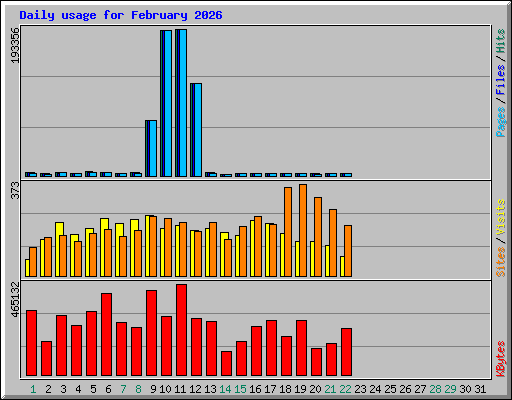Click the red KBytes bar for day 22
Viewport: 512px width, 400px height.
[x=347, y=352]
